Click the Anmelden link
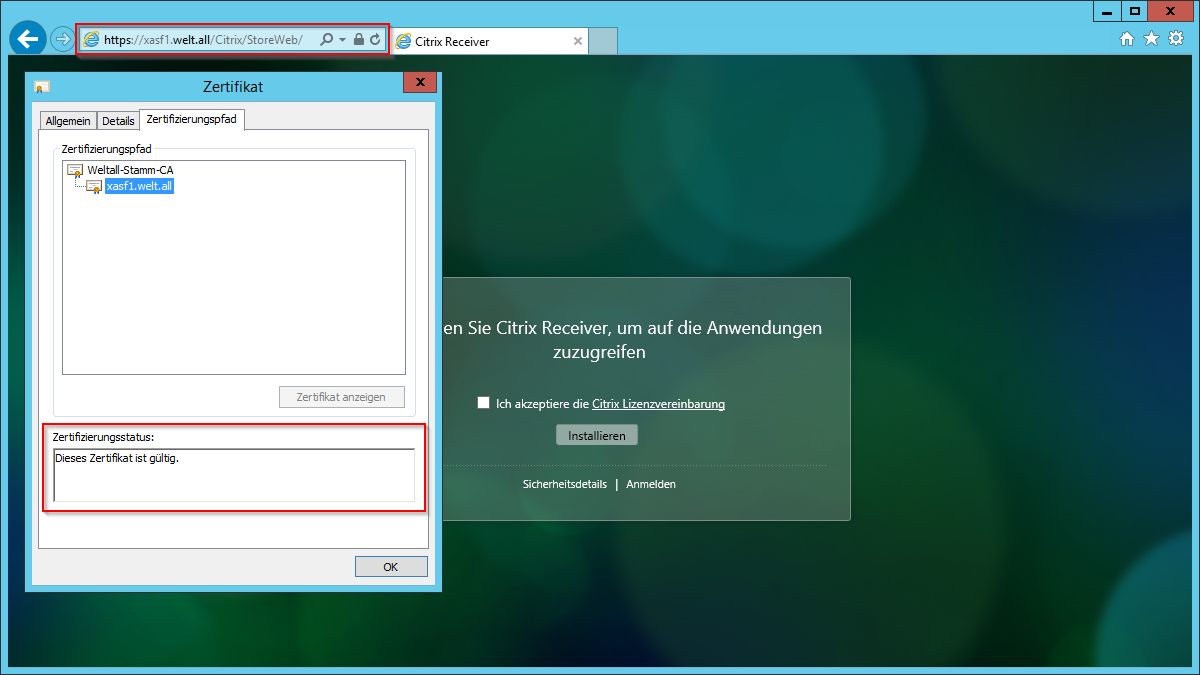The width and height of the screenshot is (1200, 675). point(651,484)
